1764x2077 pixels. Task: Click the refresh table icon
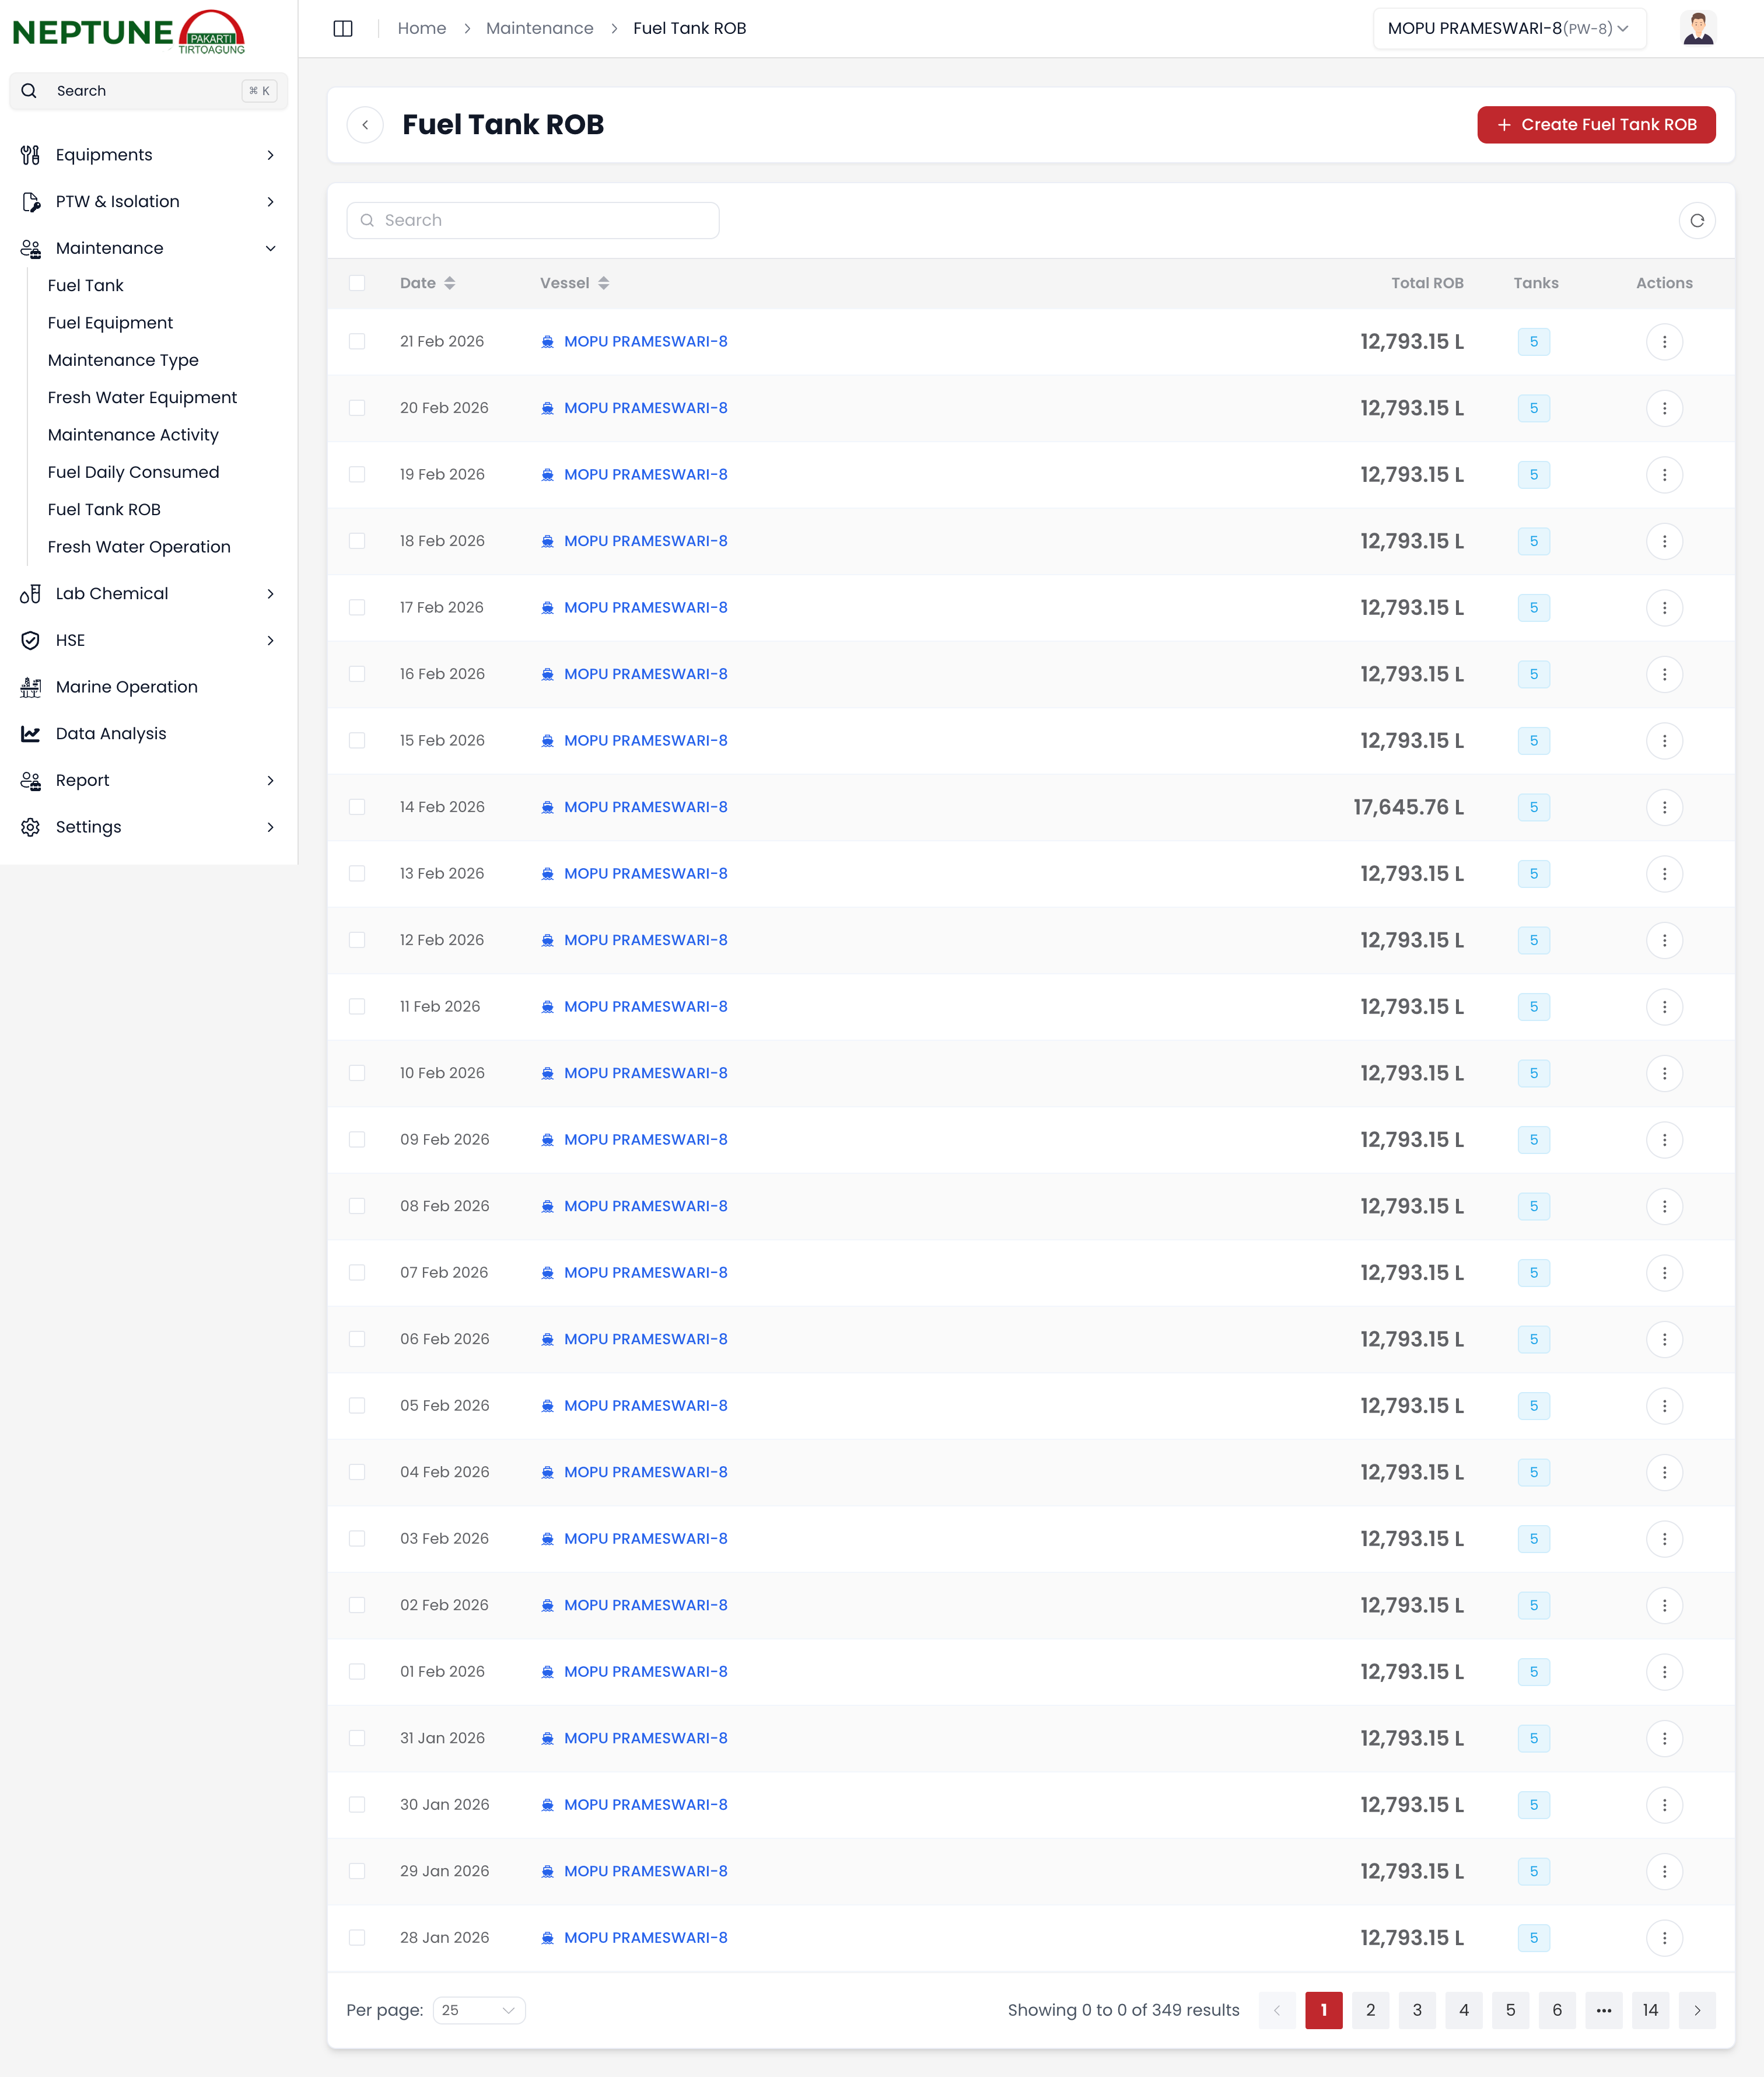tap(1696, 220)
